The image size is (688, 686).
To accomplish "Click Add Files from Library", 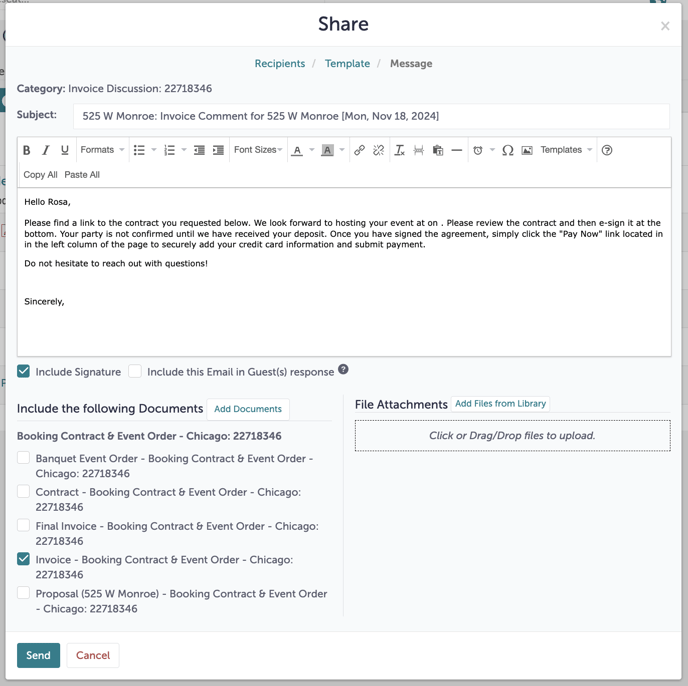I will tap(500, 404).
